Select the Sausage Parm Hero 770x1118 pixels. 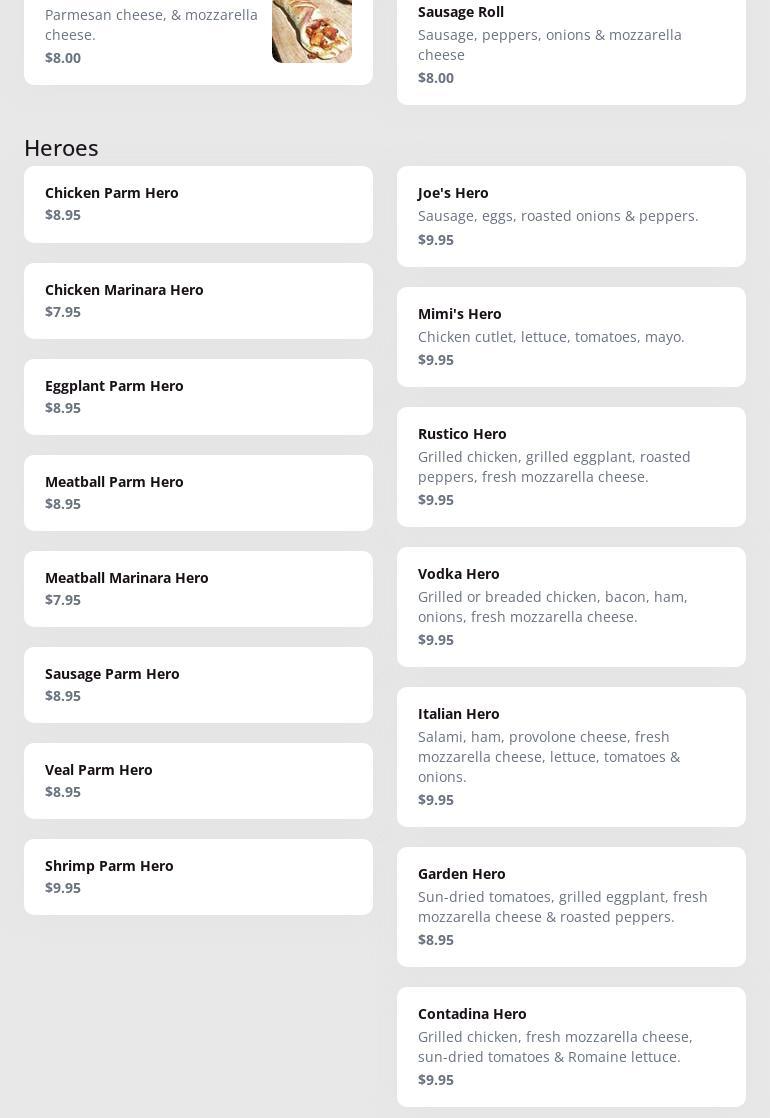198,684
